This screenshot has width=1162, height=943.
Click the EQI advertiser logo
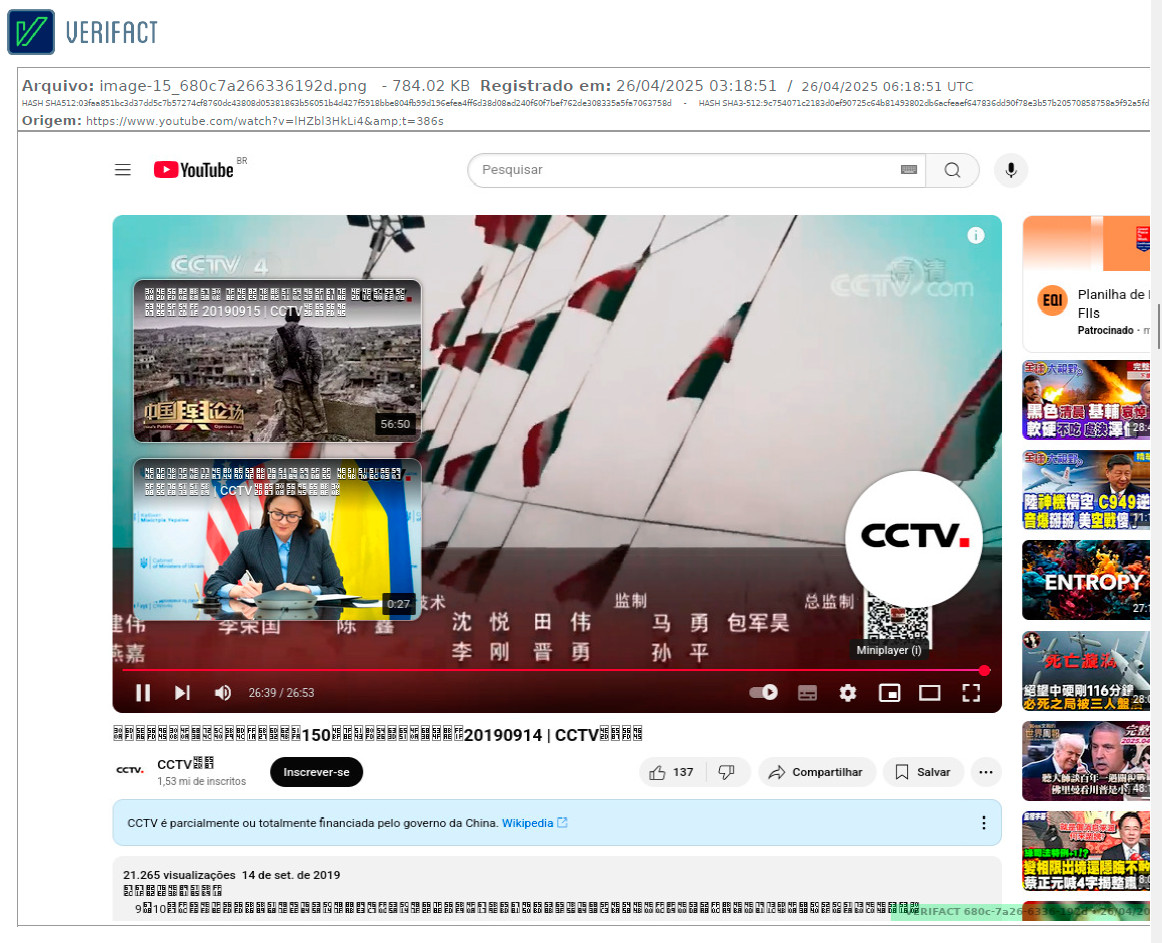[x=1052, y=300]
